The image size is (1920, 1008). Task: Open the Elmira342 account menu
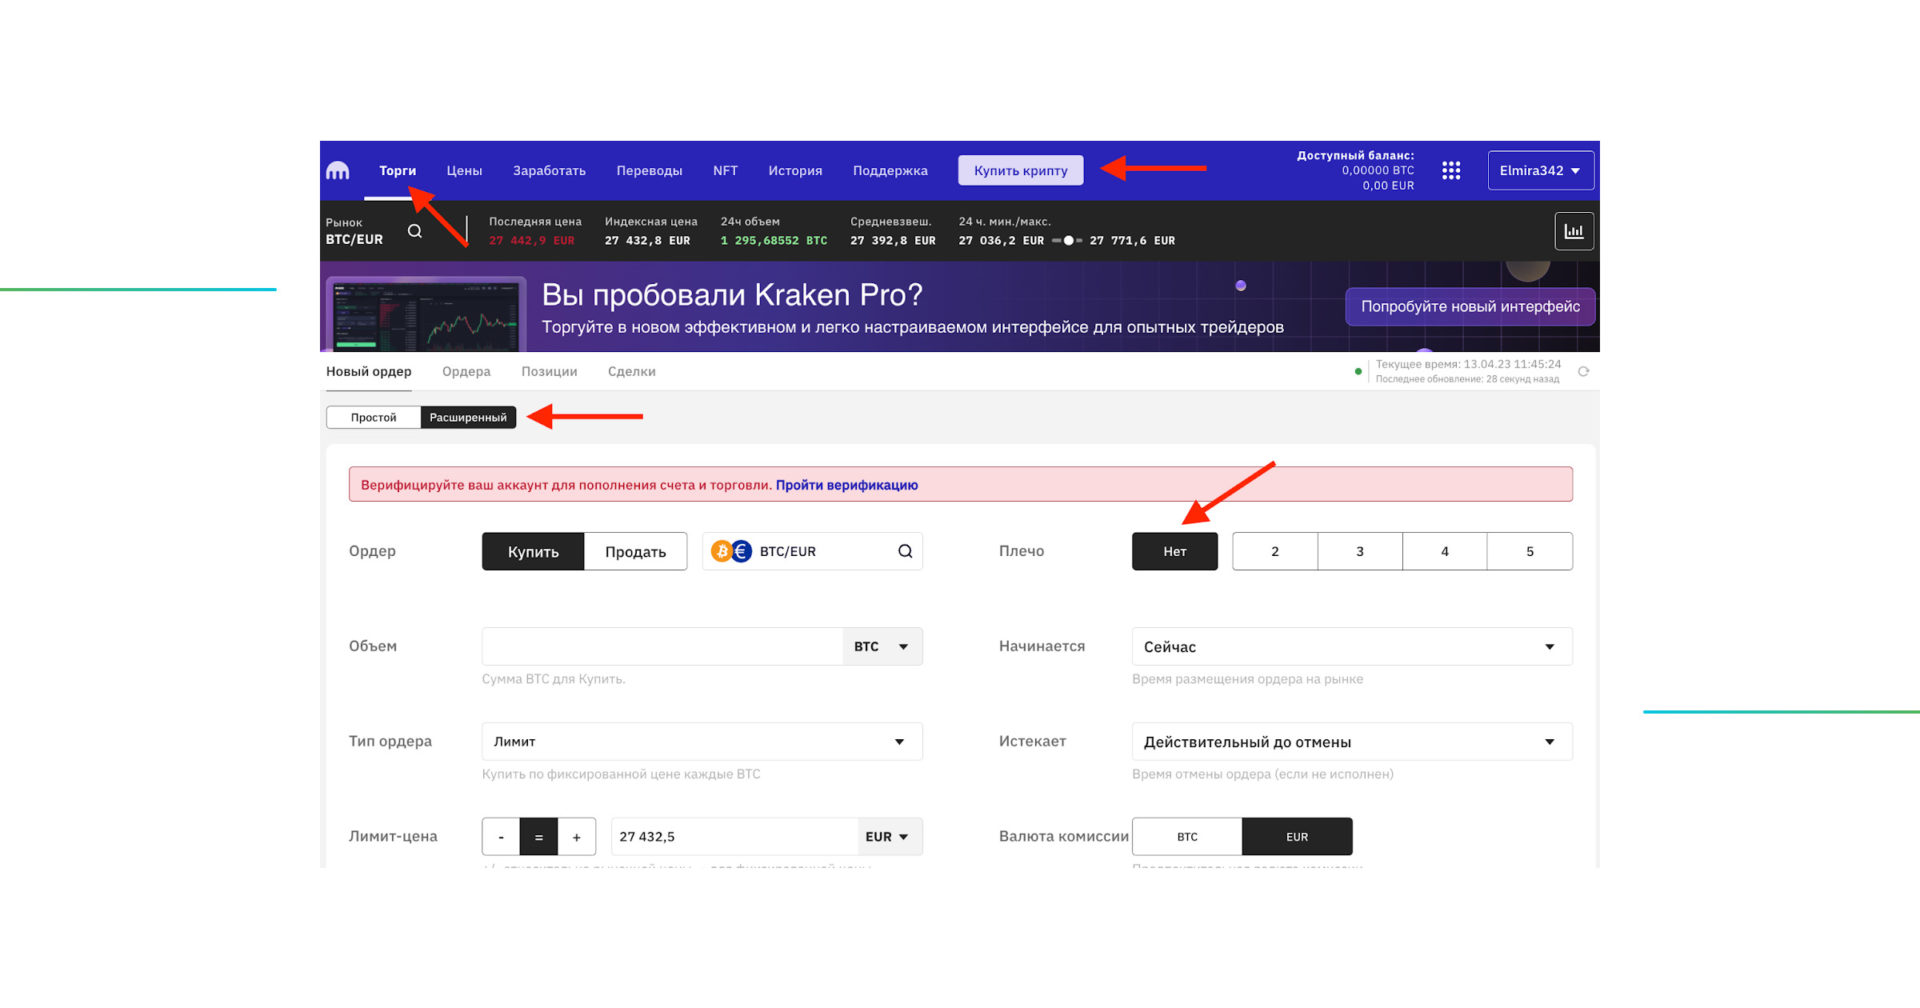click(x=1539, y=170)
